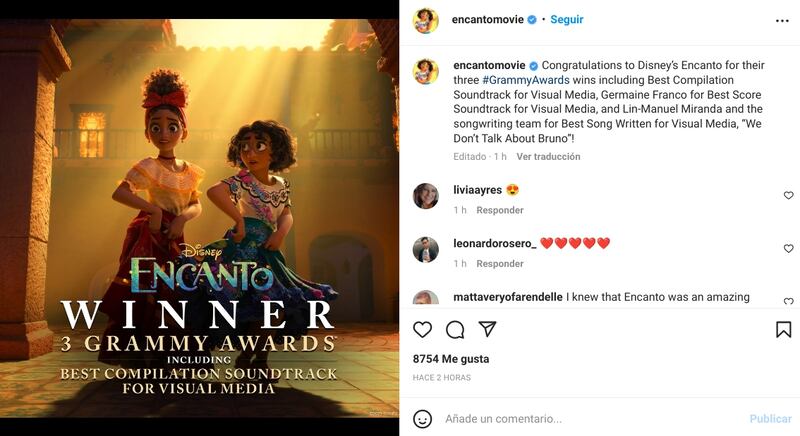Like liviaayres' comment

(788, 195)
